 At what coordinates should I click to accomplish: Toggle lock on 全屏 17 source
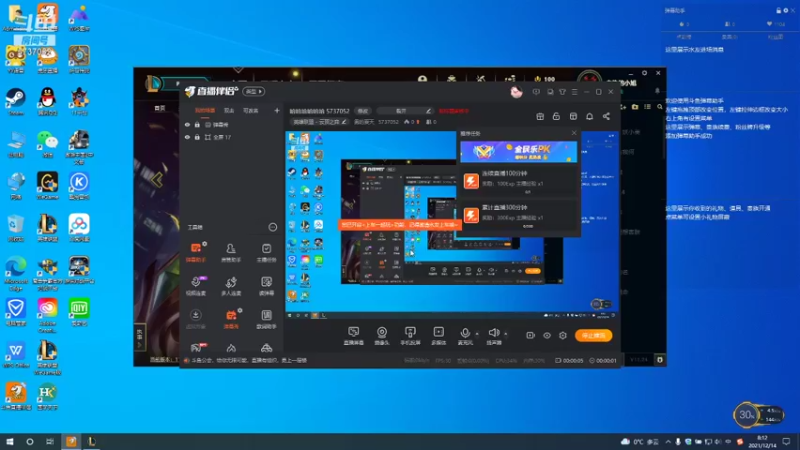[197, 137]
